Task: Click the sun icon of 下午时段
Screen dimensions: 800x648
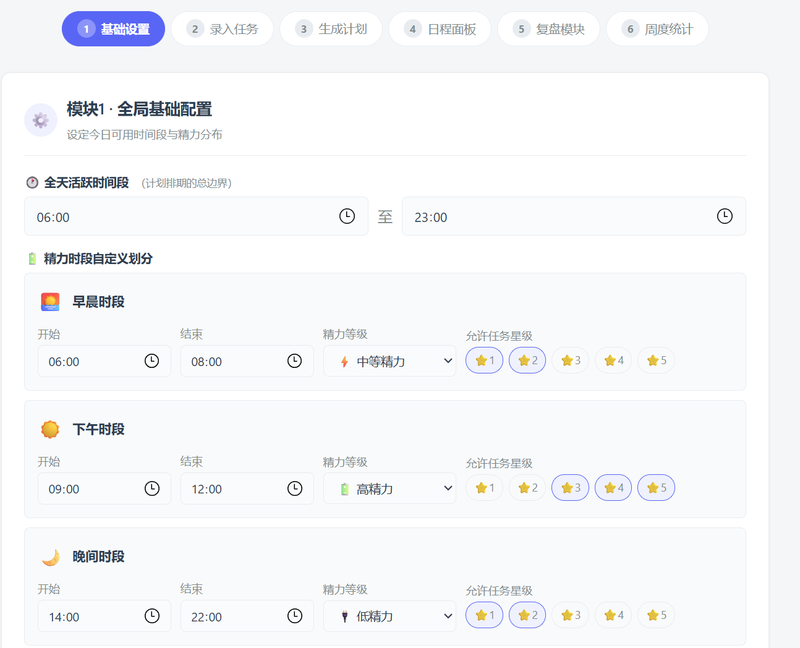Action: click(50, 430)
